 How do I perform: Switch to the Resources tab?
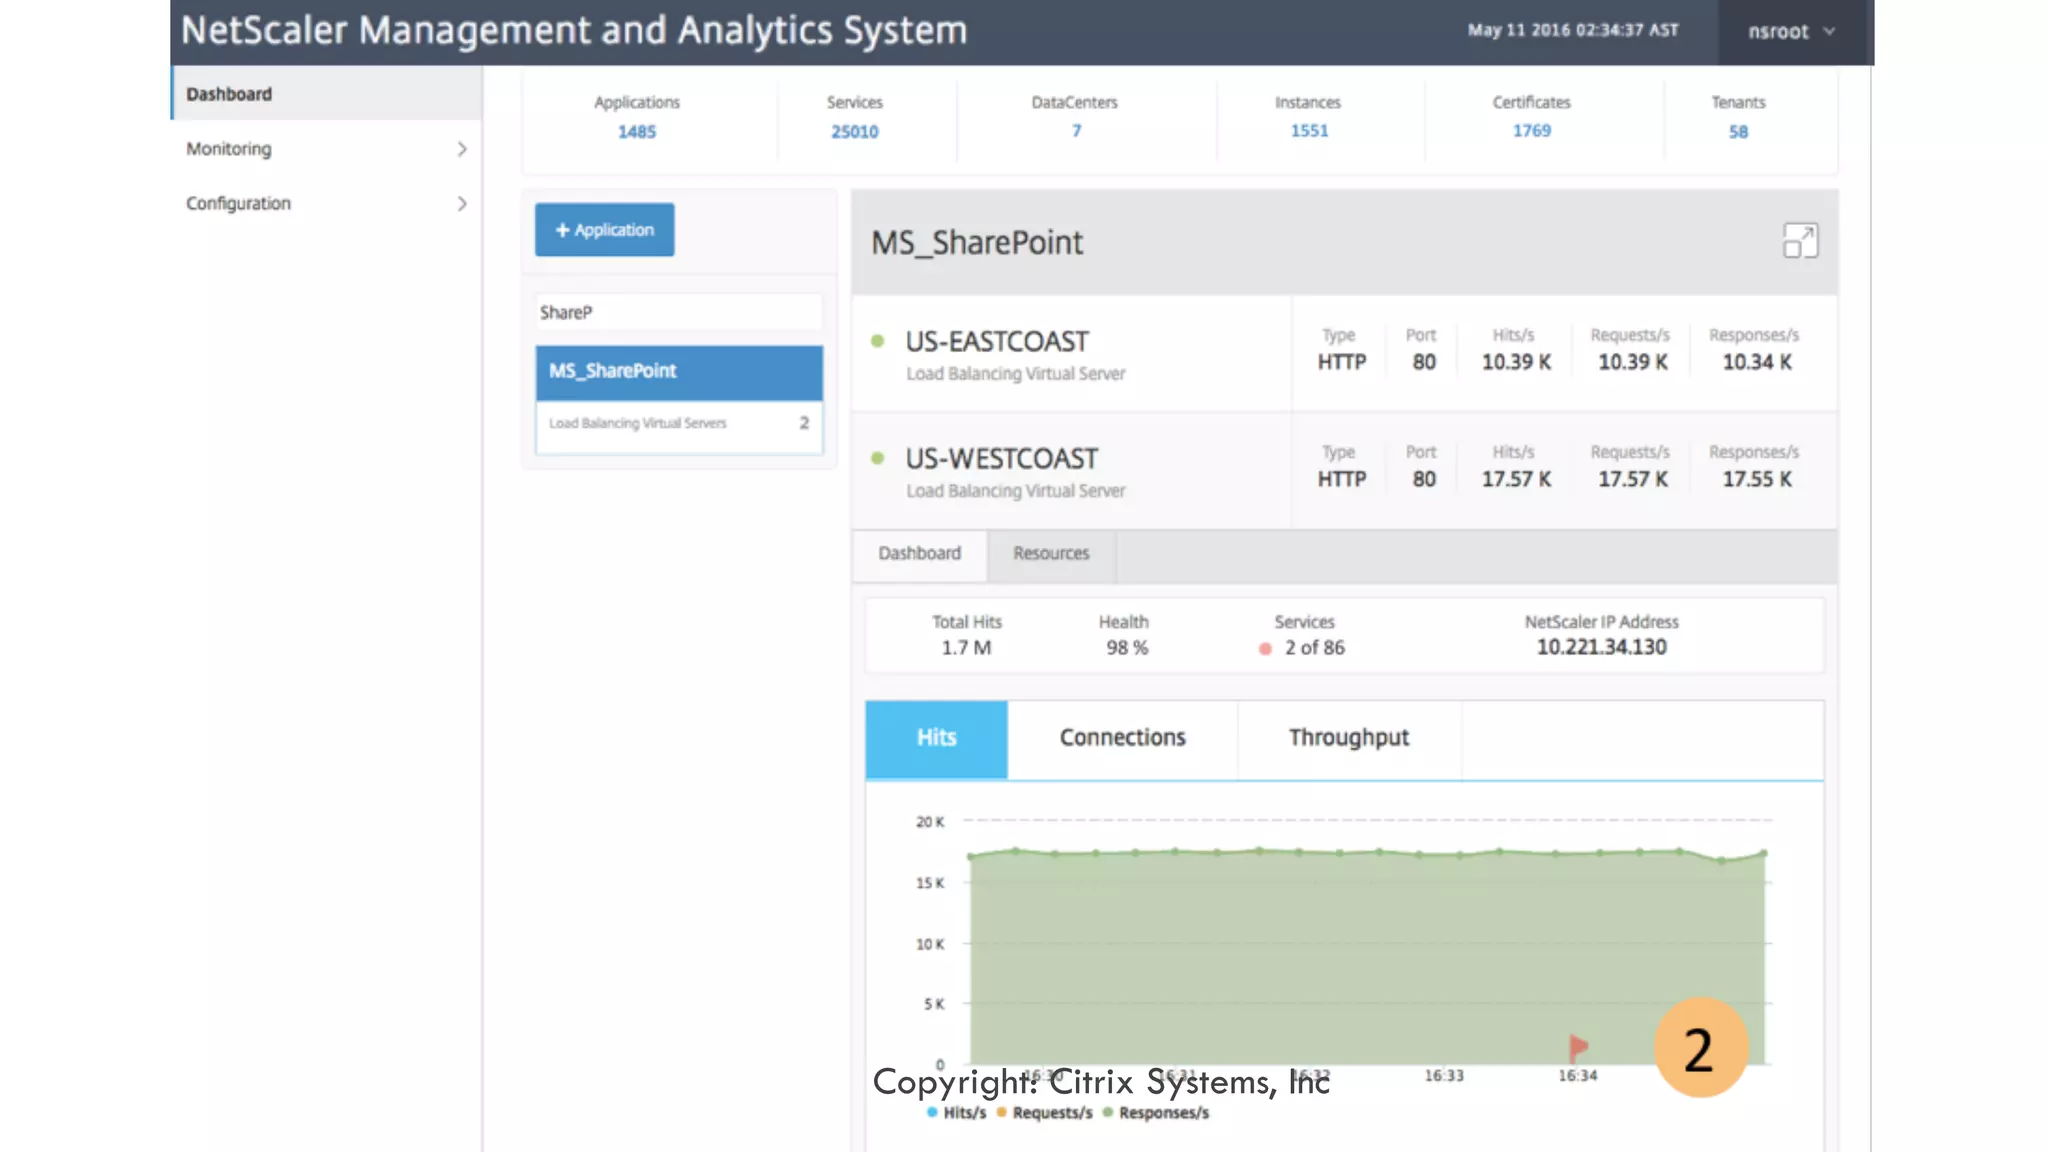[x=1050, y=554]
